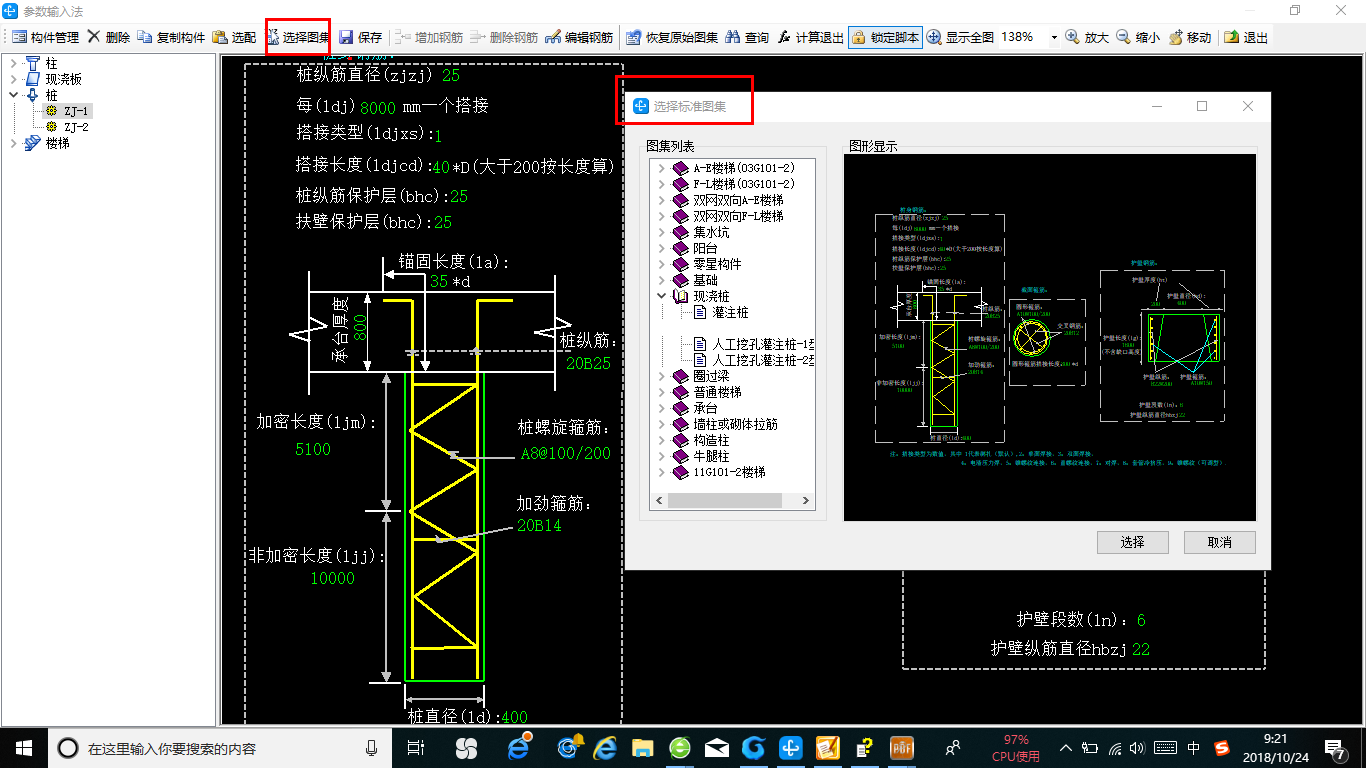The width and height of the screenshot is (1366, 768).
Task: Select 人工挖孔灌注桩-1型 document item
Action: (763, 344)
